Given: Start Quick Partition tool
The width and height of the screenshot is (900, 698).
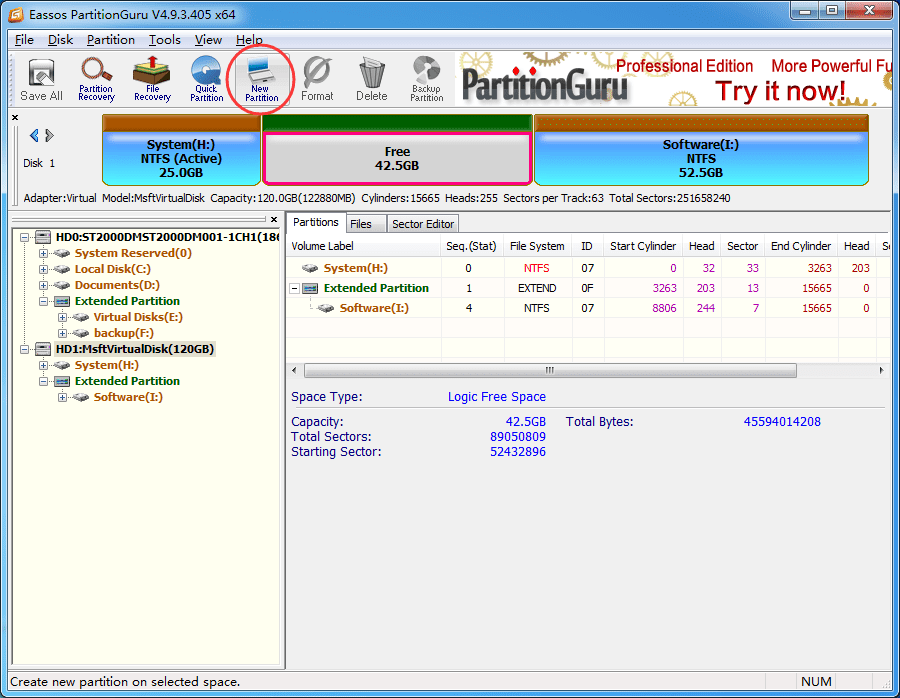Looking at the screenshot, I should pyautogui.click(x=206, y=80).
